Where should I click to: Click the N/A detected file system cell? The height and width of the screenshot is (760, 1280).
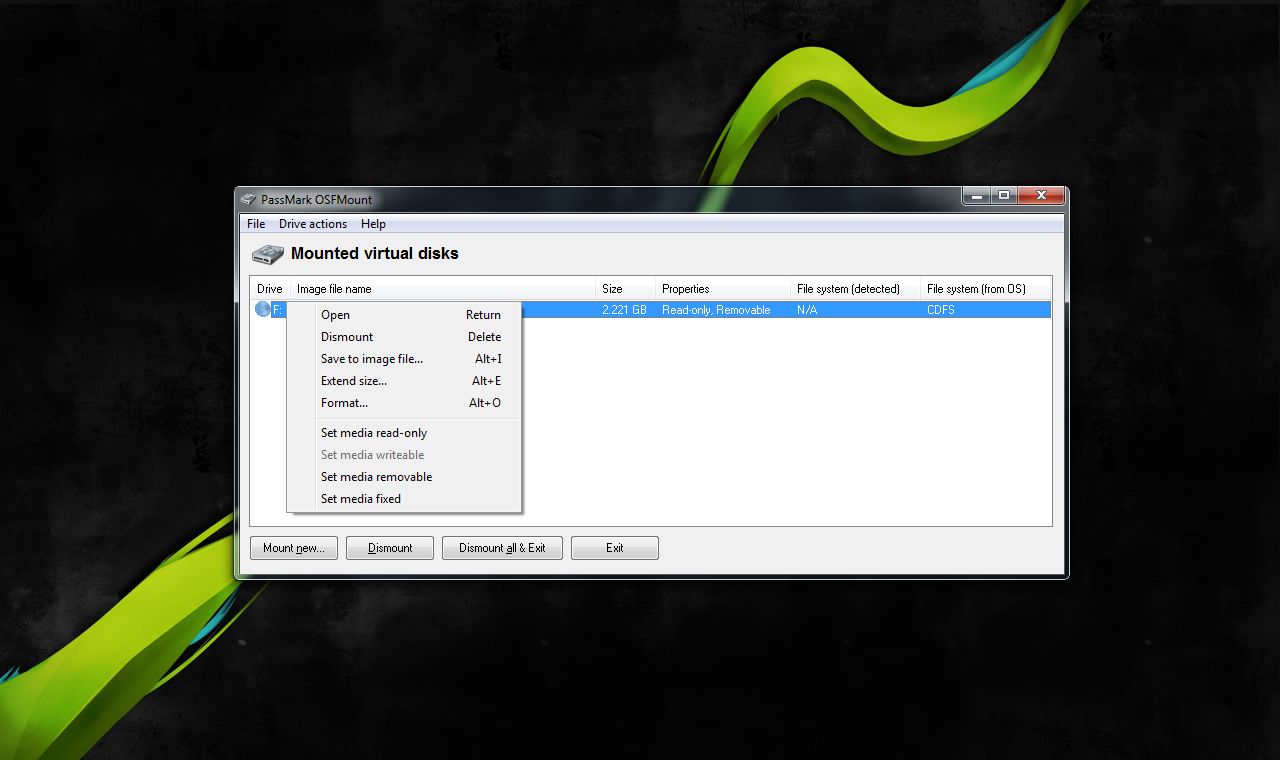(807, 310)
